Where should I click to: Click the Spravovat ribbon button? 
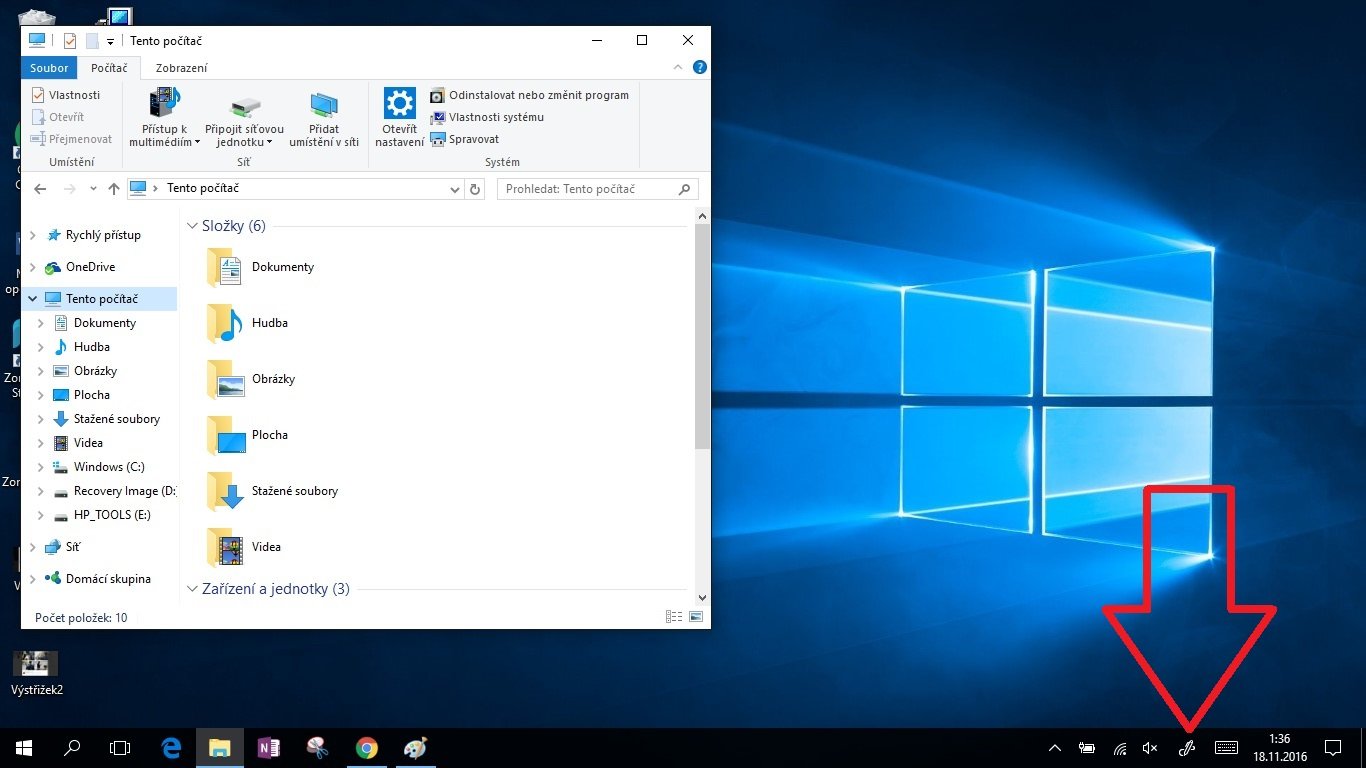coord(464,139)
